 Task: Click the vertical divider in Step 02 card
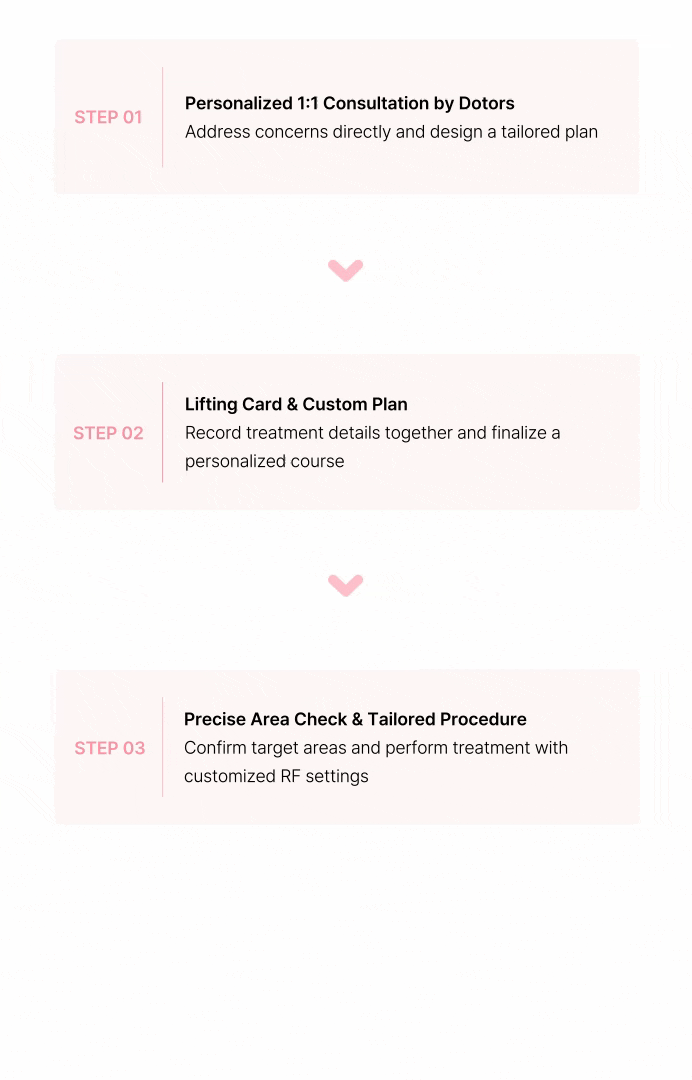click(162, 432)
